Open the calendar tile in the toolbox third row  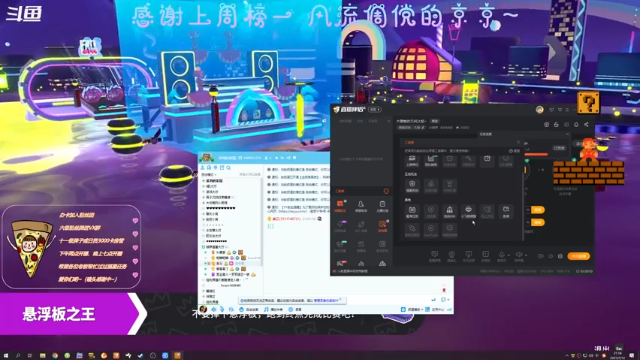tap(412, 211)
